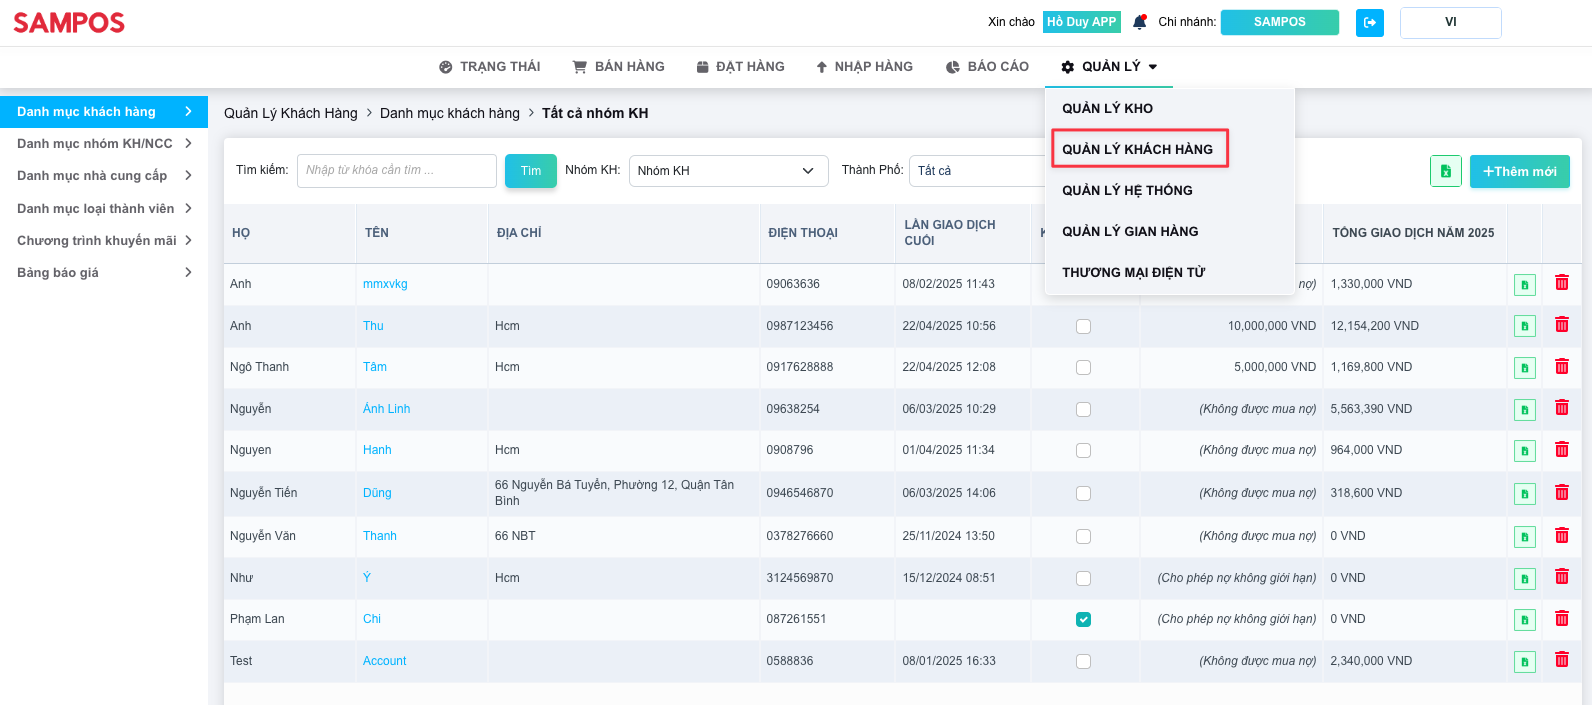Click Quản Lý Khách Hàng breadcrumb
This screenshot has width=1592, height=705.
pyautogui.click(x=291, y=114)
